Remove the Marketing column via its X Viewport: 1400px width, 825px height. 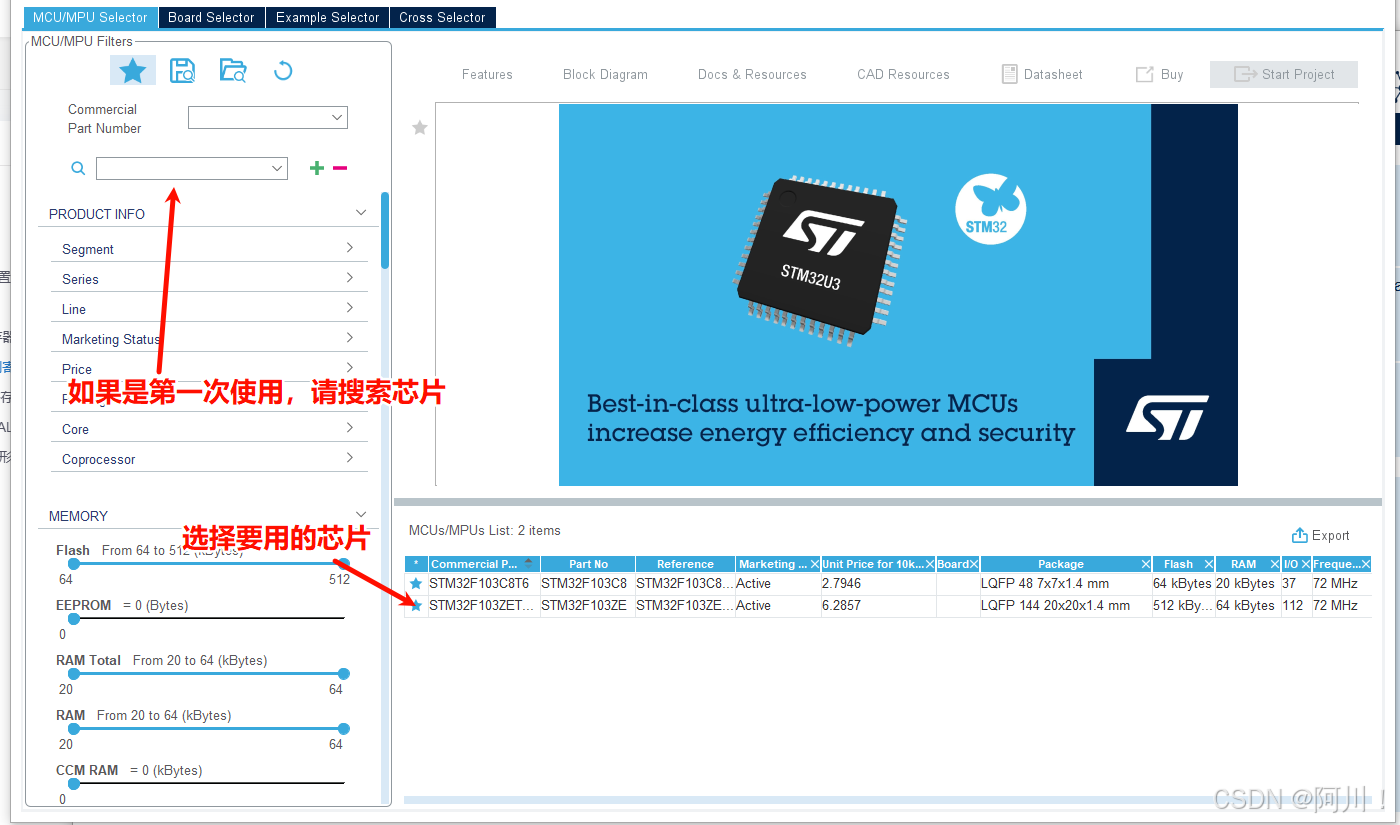[x=814, y=564]
